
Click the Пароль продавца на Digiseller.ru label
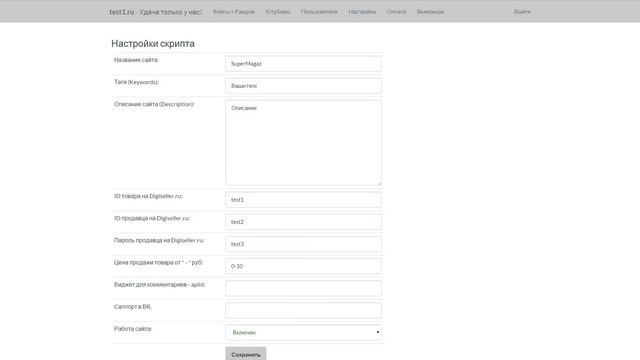point(159,240)
